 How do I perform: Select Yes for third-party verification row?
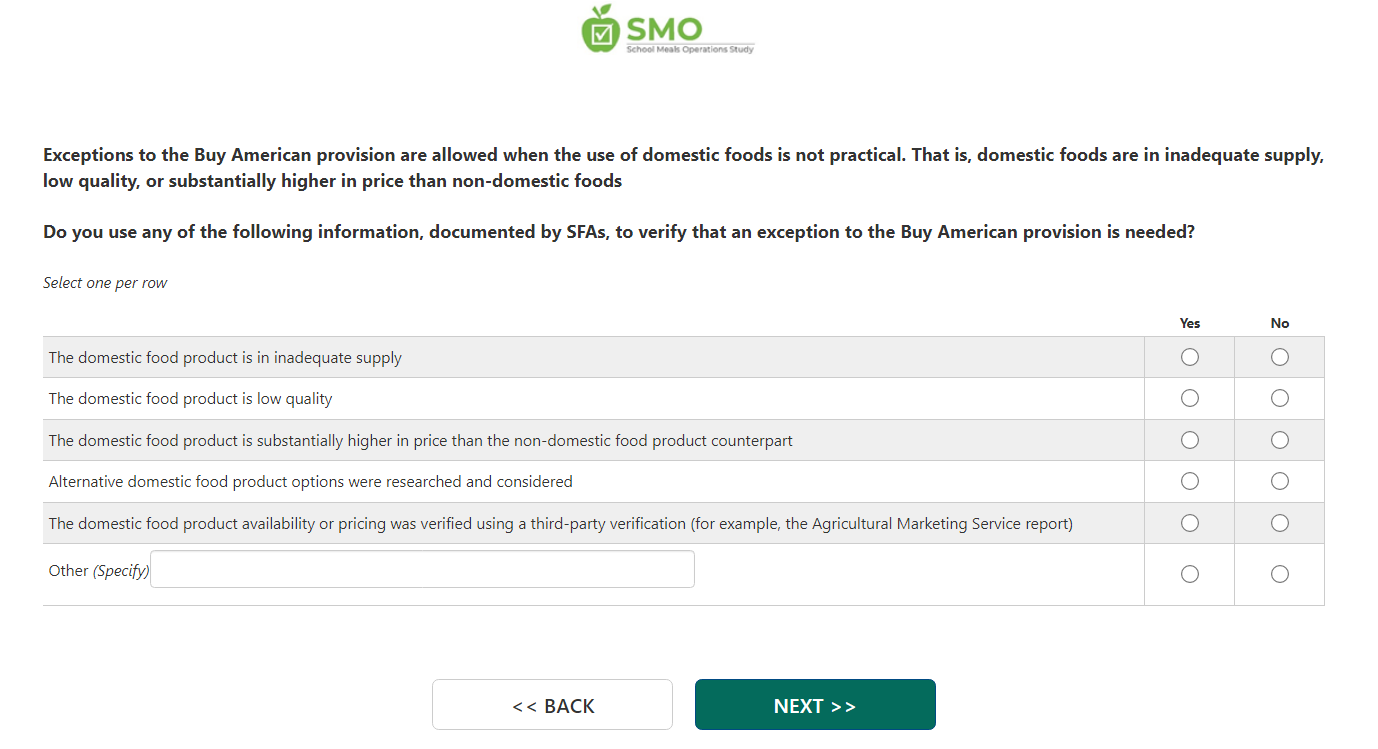(1189, 523)
